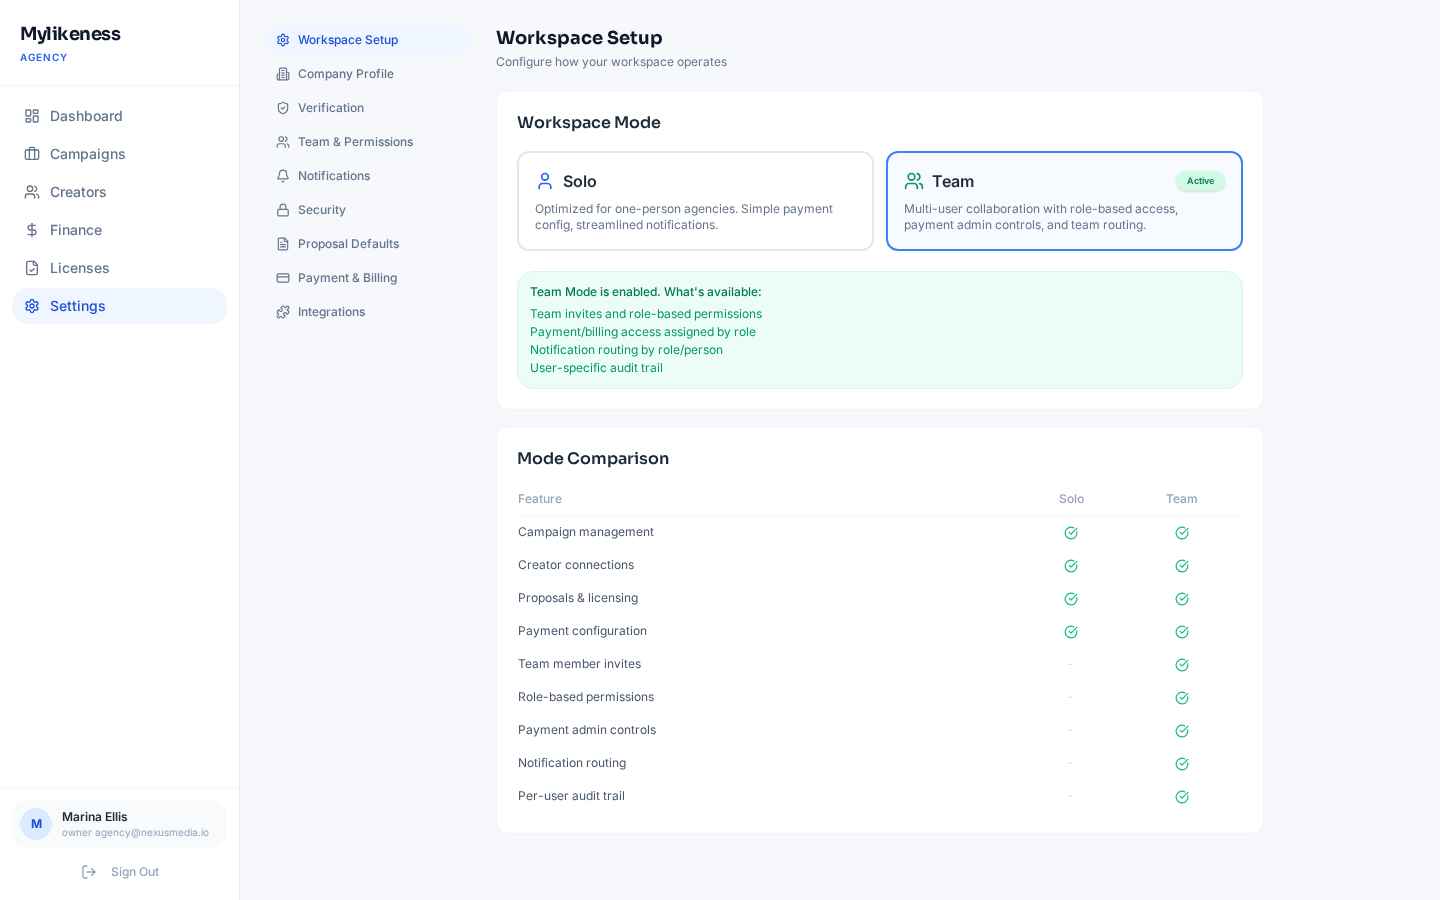Image resolution: width=1440 pixels, height=900 pixels.
Task: Switch to Security settings
Action: click(x=368, y=210)
